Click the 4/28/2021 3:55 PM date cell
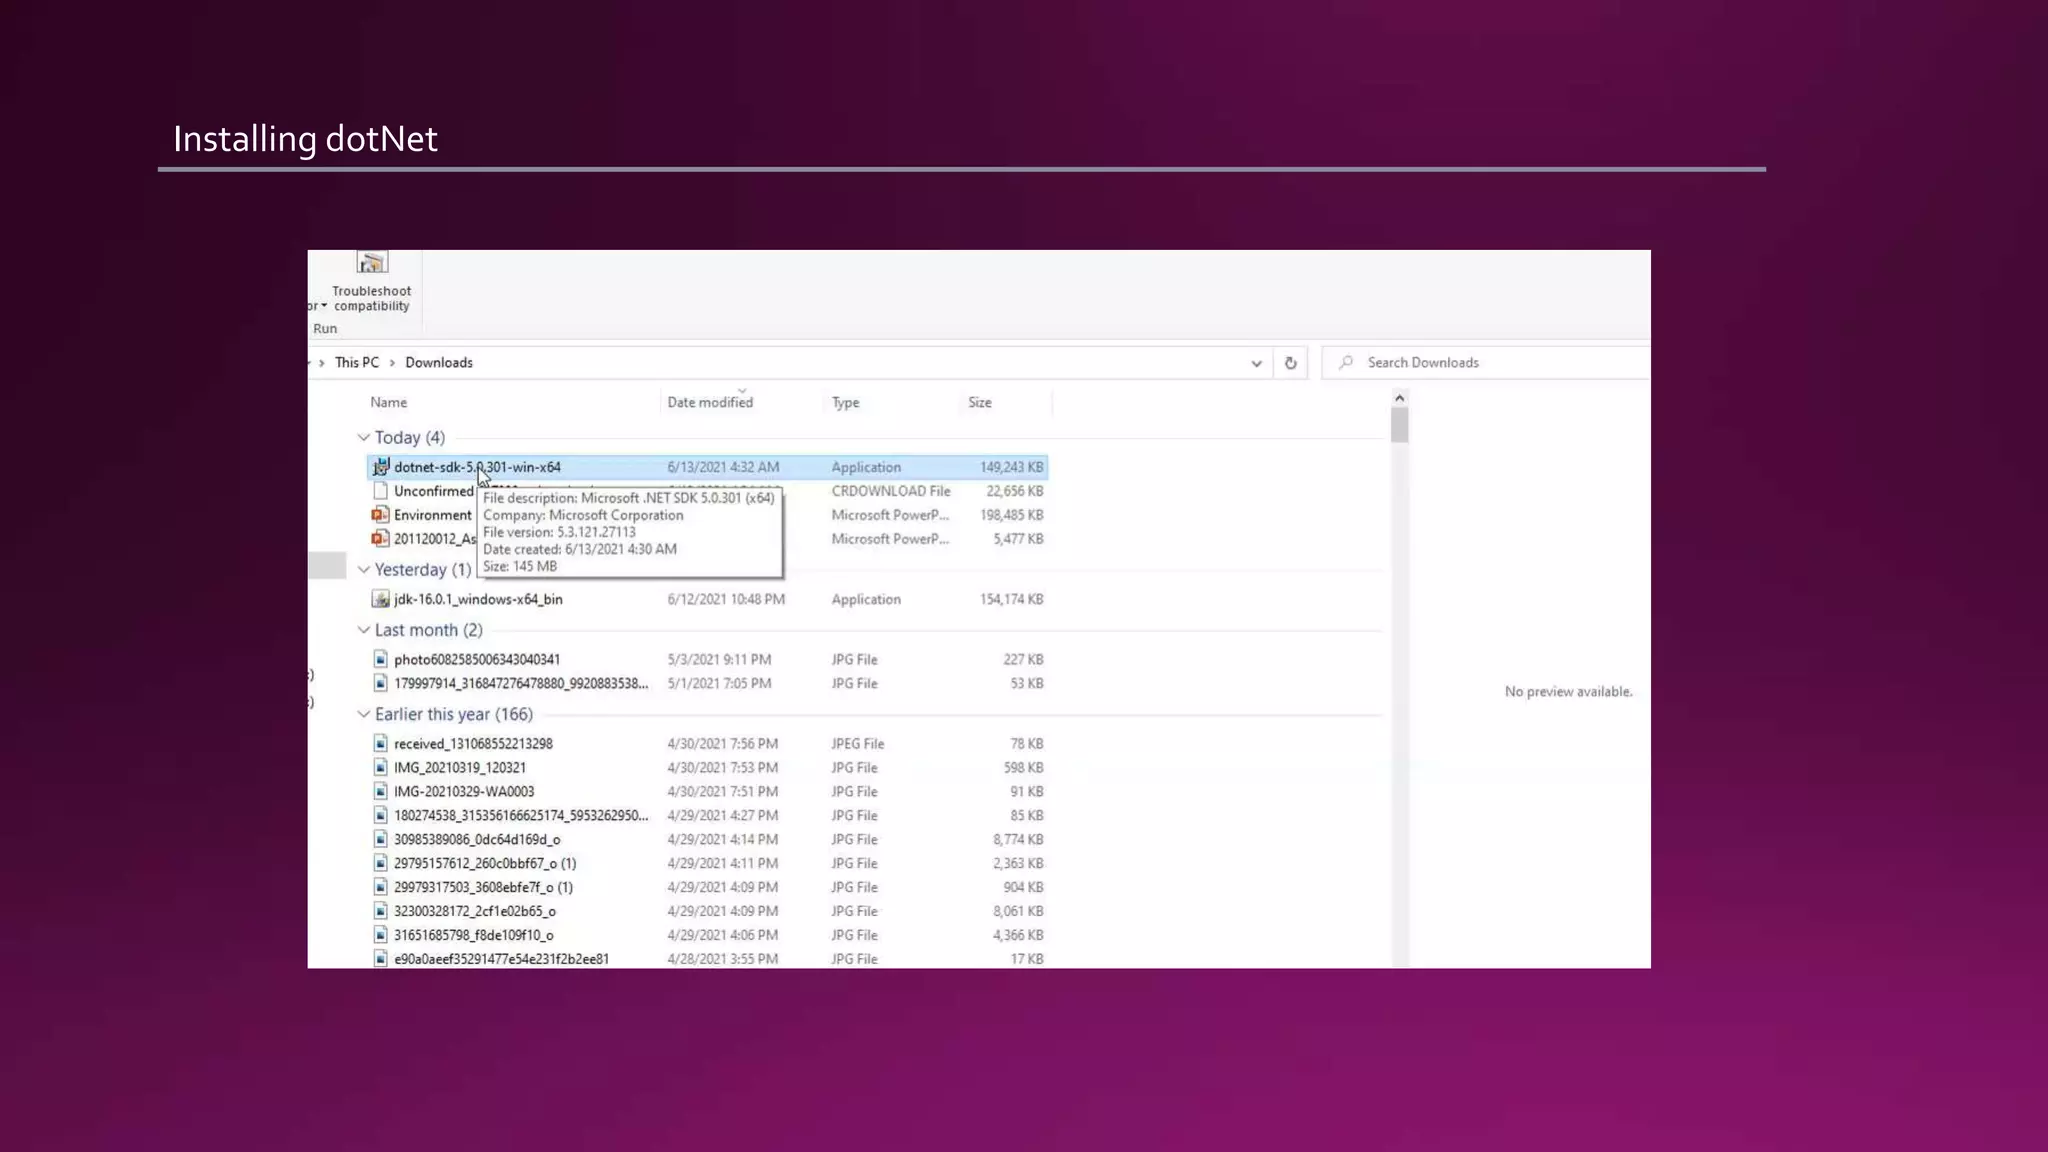Screen dimensions: 2048x1152 (723, 958)
